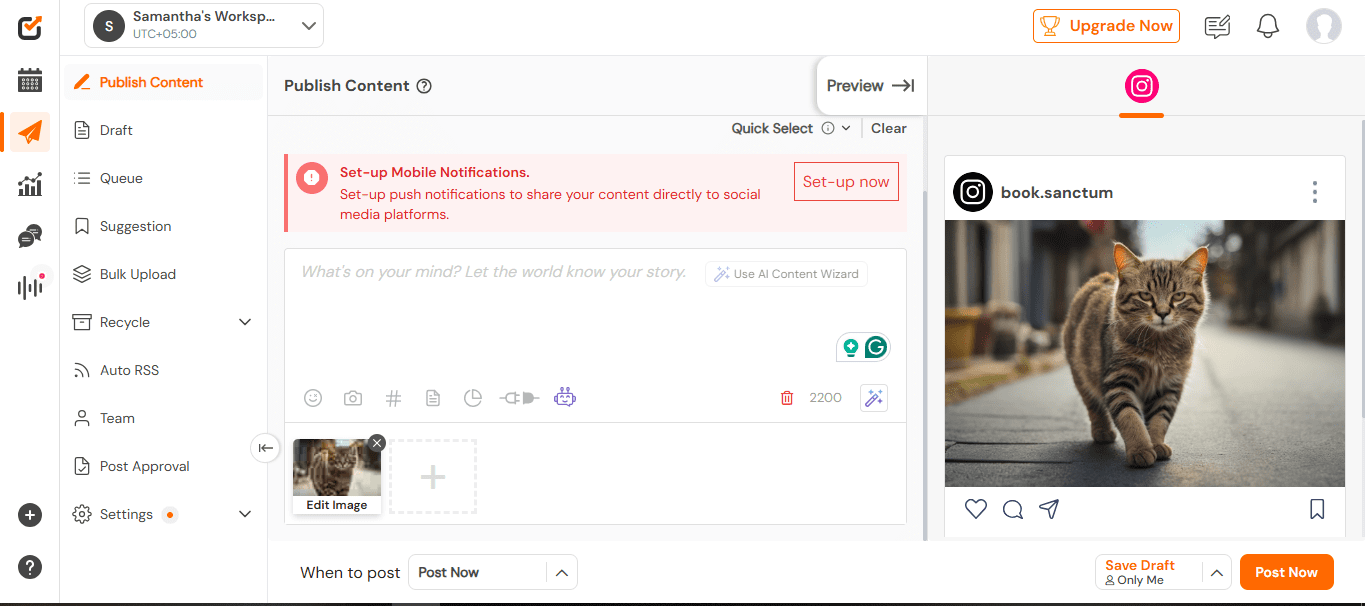Open the analytics chart icon in the sidebar
The image size is (1365, 606).
[29, 184]
